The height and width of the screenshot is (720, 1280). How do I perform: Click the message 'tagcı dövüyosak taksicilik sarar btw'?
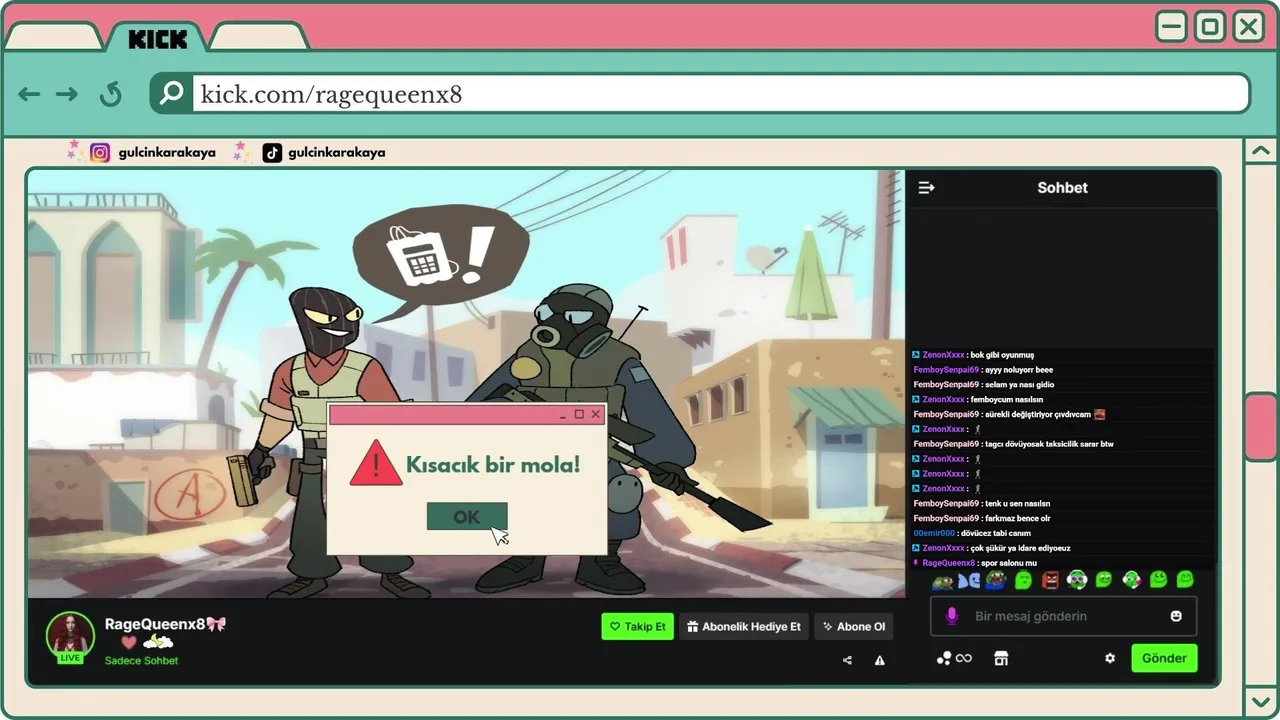click(1049, 444)
